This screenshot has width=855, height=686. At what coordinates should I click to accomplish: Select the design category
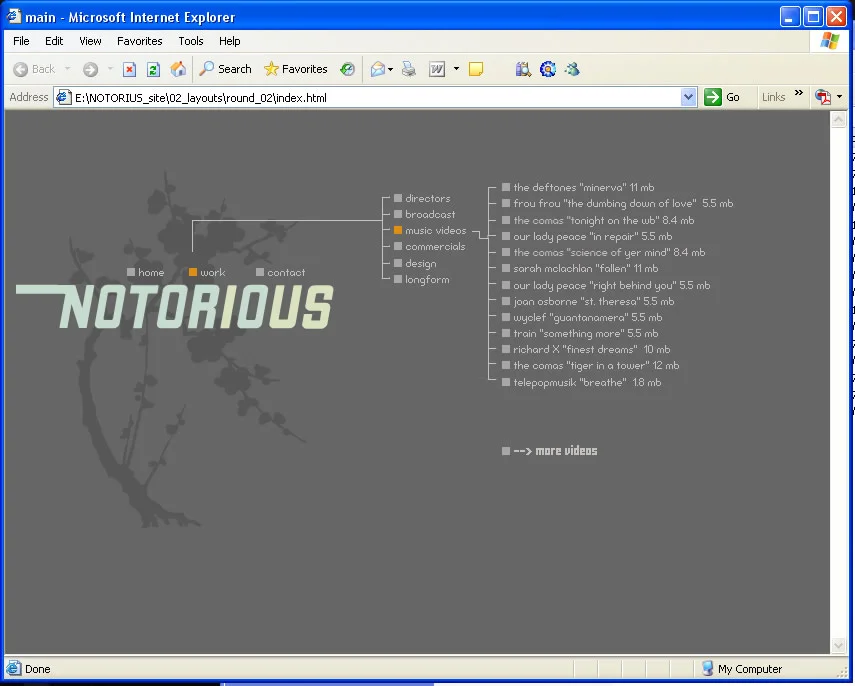pyautogui.click(x=415, y=263)
